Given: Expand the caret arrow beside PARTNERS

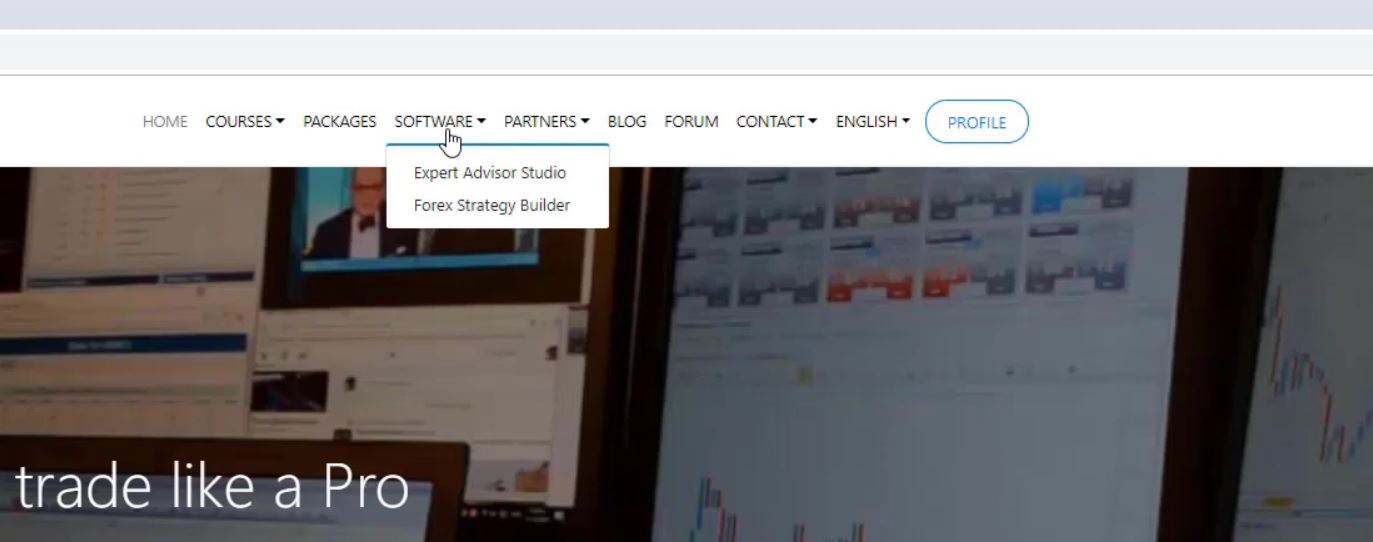Looking at the screenshot, I should (x=585, y=122).
